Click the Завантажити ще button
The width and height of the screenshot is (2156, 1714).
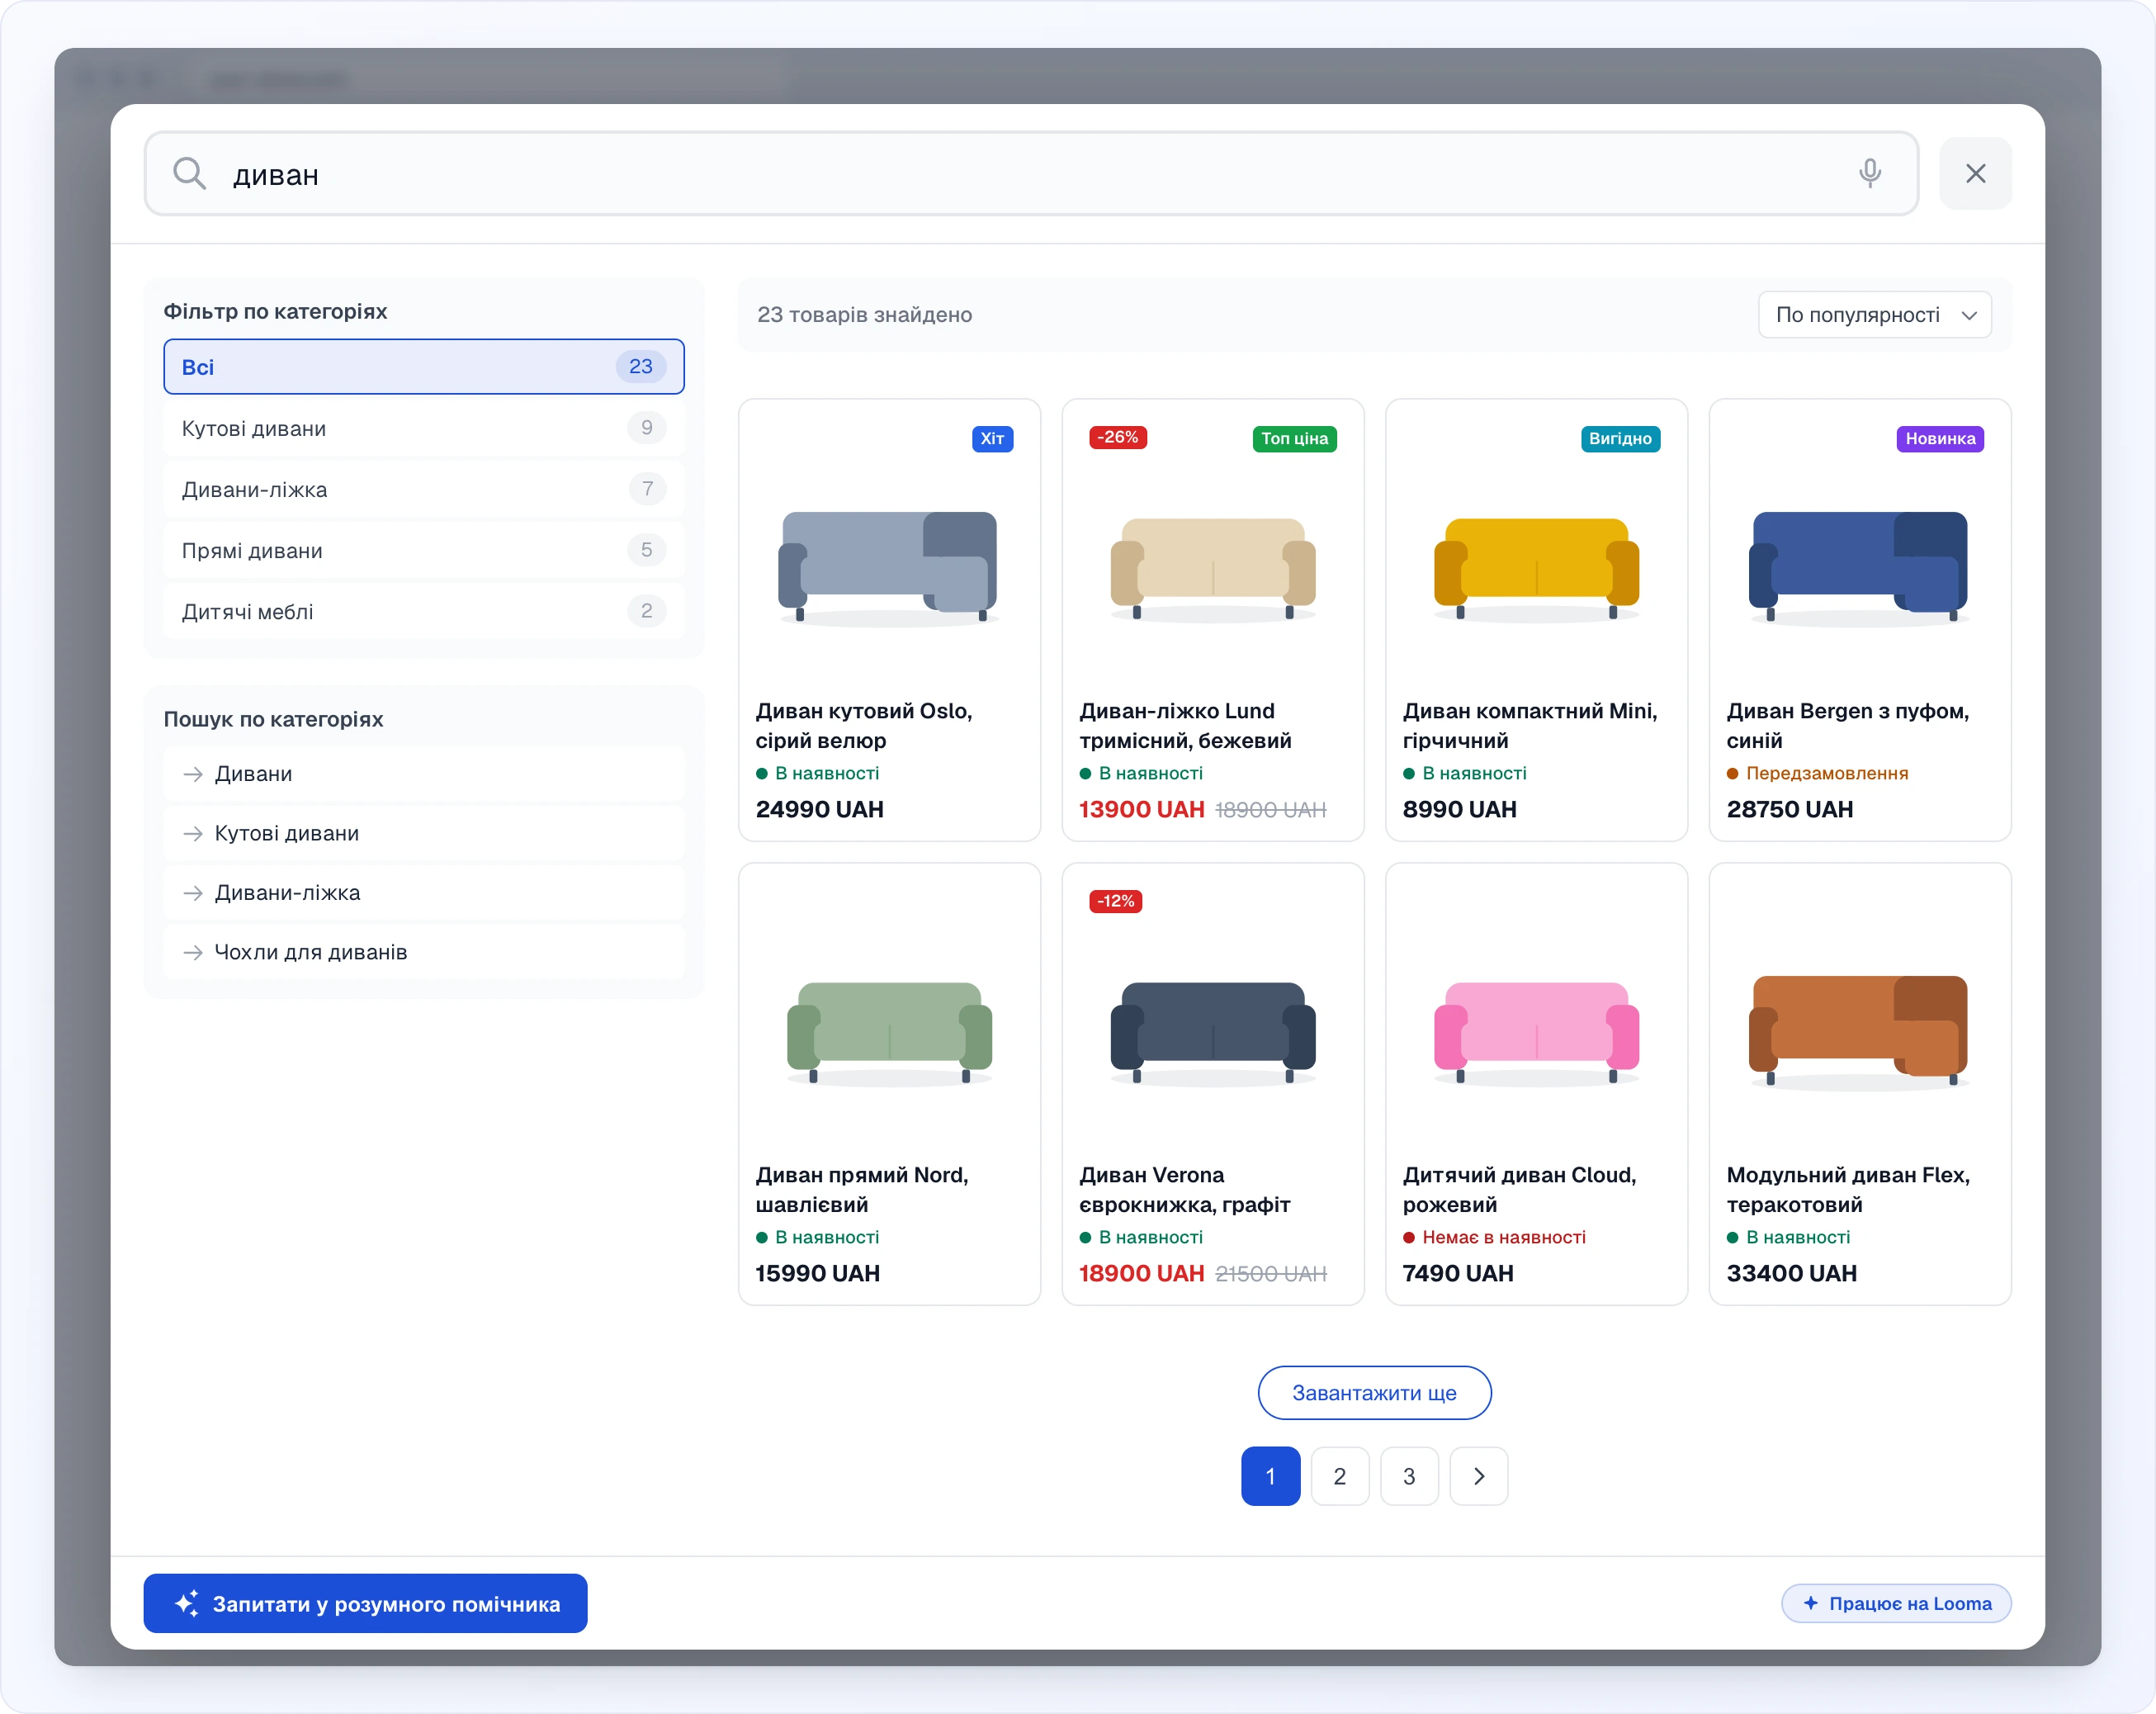tap(1374, 1393)
